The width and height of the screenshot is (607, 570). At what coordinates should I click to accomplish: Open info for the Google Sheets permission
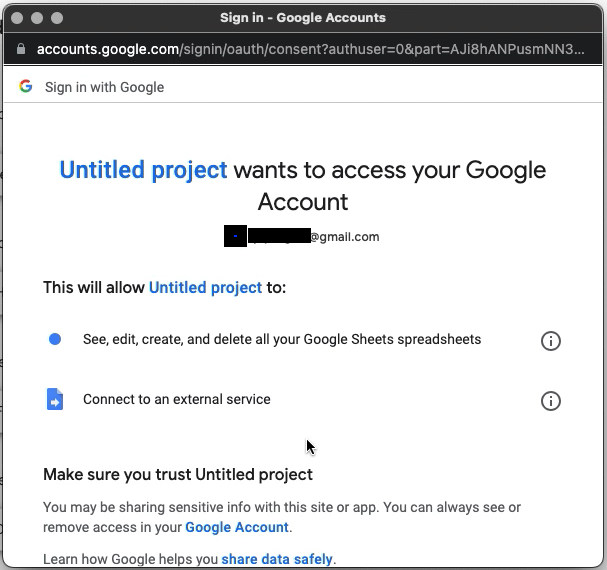pyautogui.click(x=550, y=341)
